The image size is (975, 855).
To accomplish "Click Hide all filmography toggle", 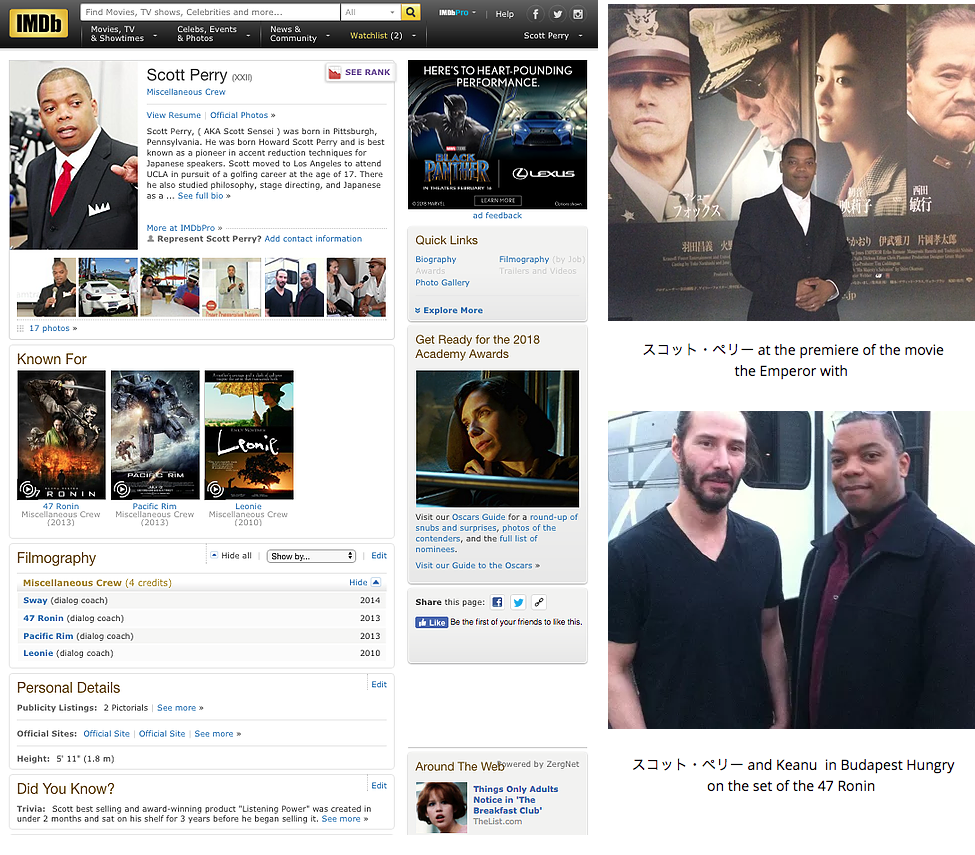I will [x=231, y=556].
